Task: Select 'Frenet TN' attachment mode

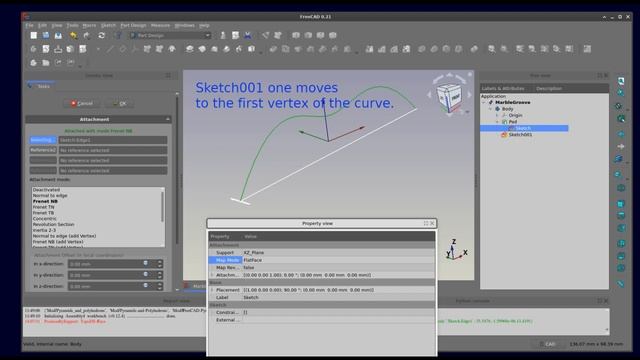Action: 43,207
